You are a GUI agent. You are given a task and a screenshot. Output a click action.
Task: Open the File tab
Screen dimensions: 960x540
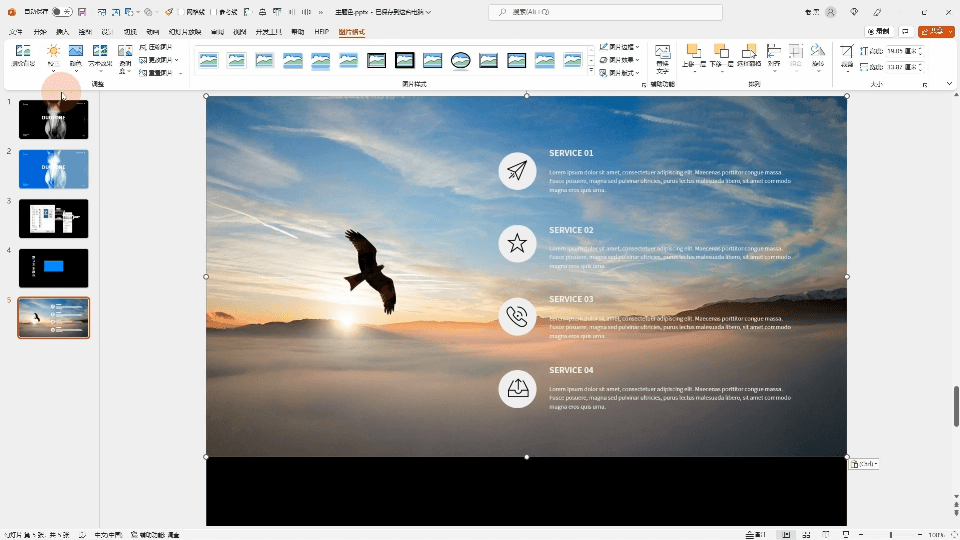click(x=16, y=32)
